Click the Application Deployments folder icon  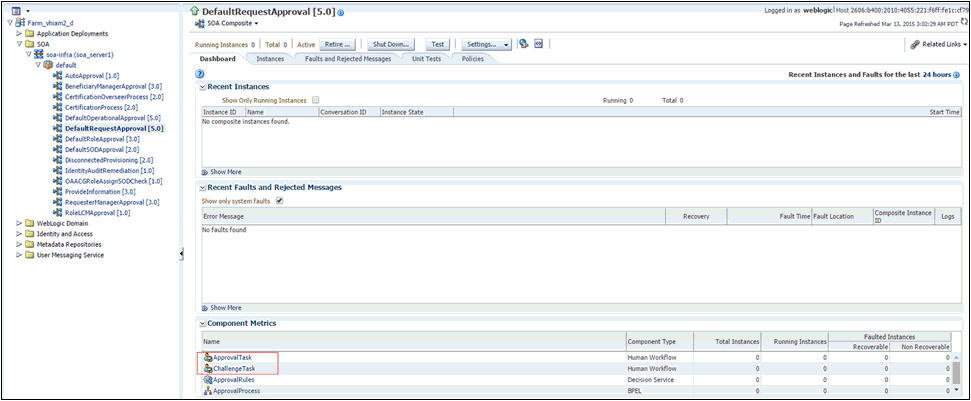click(x=30, y=33)
